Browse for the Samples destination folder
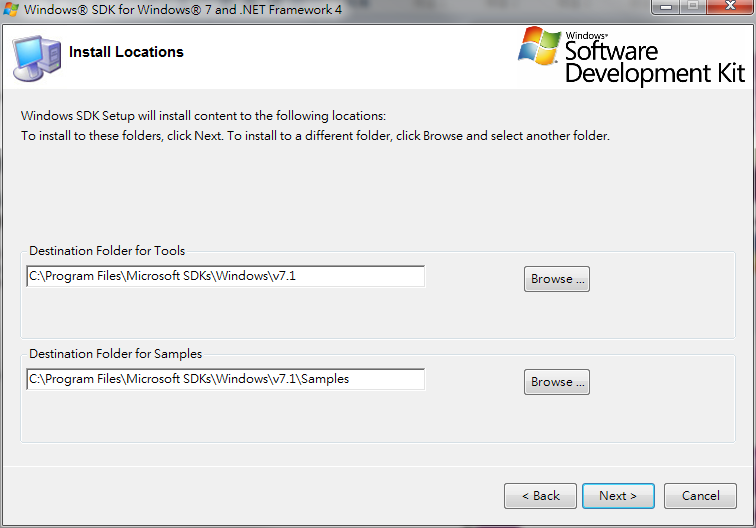The image size is (756, 528). point(557,382)
